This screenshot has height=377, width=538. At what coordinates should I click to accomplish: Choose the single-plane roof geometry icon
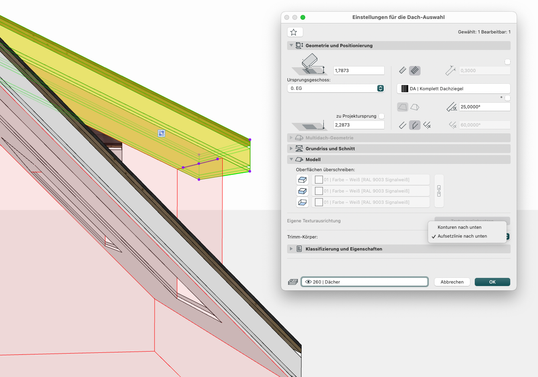[x=402, y=107]
